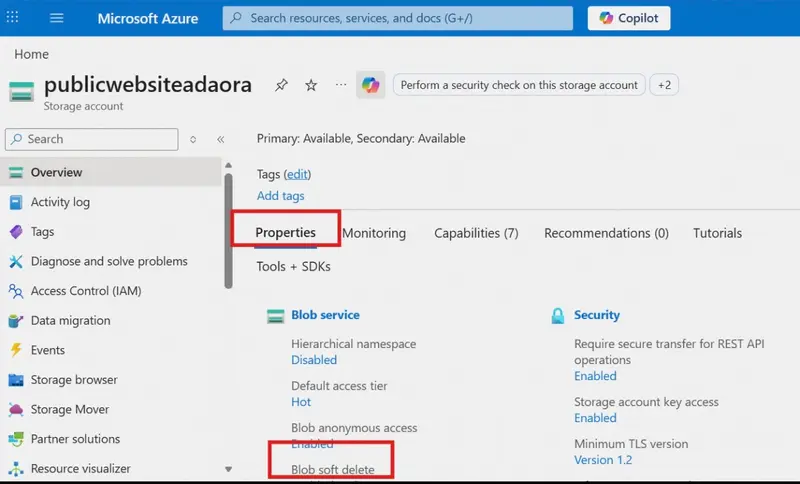Image resolution: width=800 pixels, height=484 pixels.
Task: Click the Overview menu icon
Action: (x=16, y=172)
